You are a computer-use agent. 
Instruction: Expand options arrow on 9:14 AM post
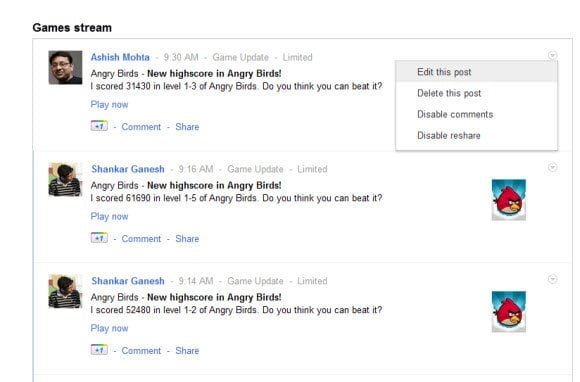tap(552, 279)
